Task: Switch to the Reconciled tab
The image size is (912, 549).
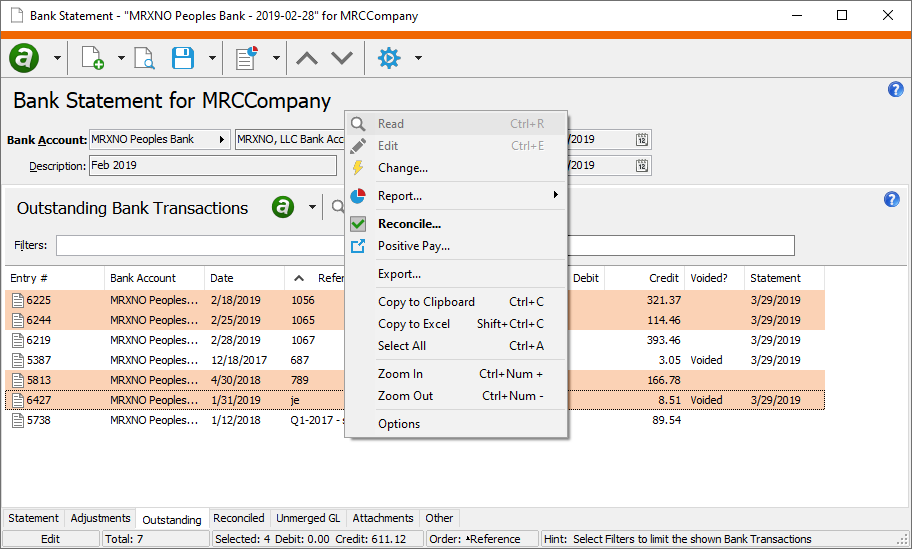Action: tap(239, 518)
